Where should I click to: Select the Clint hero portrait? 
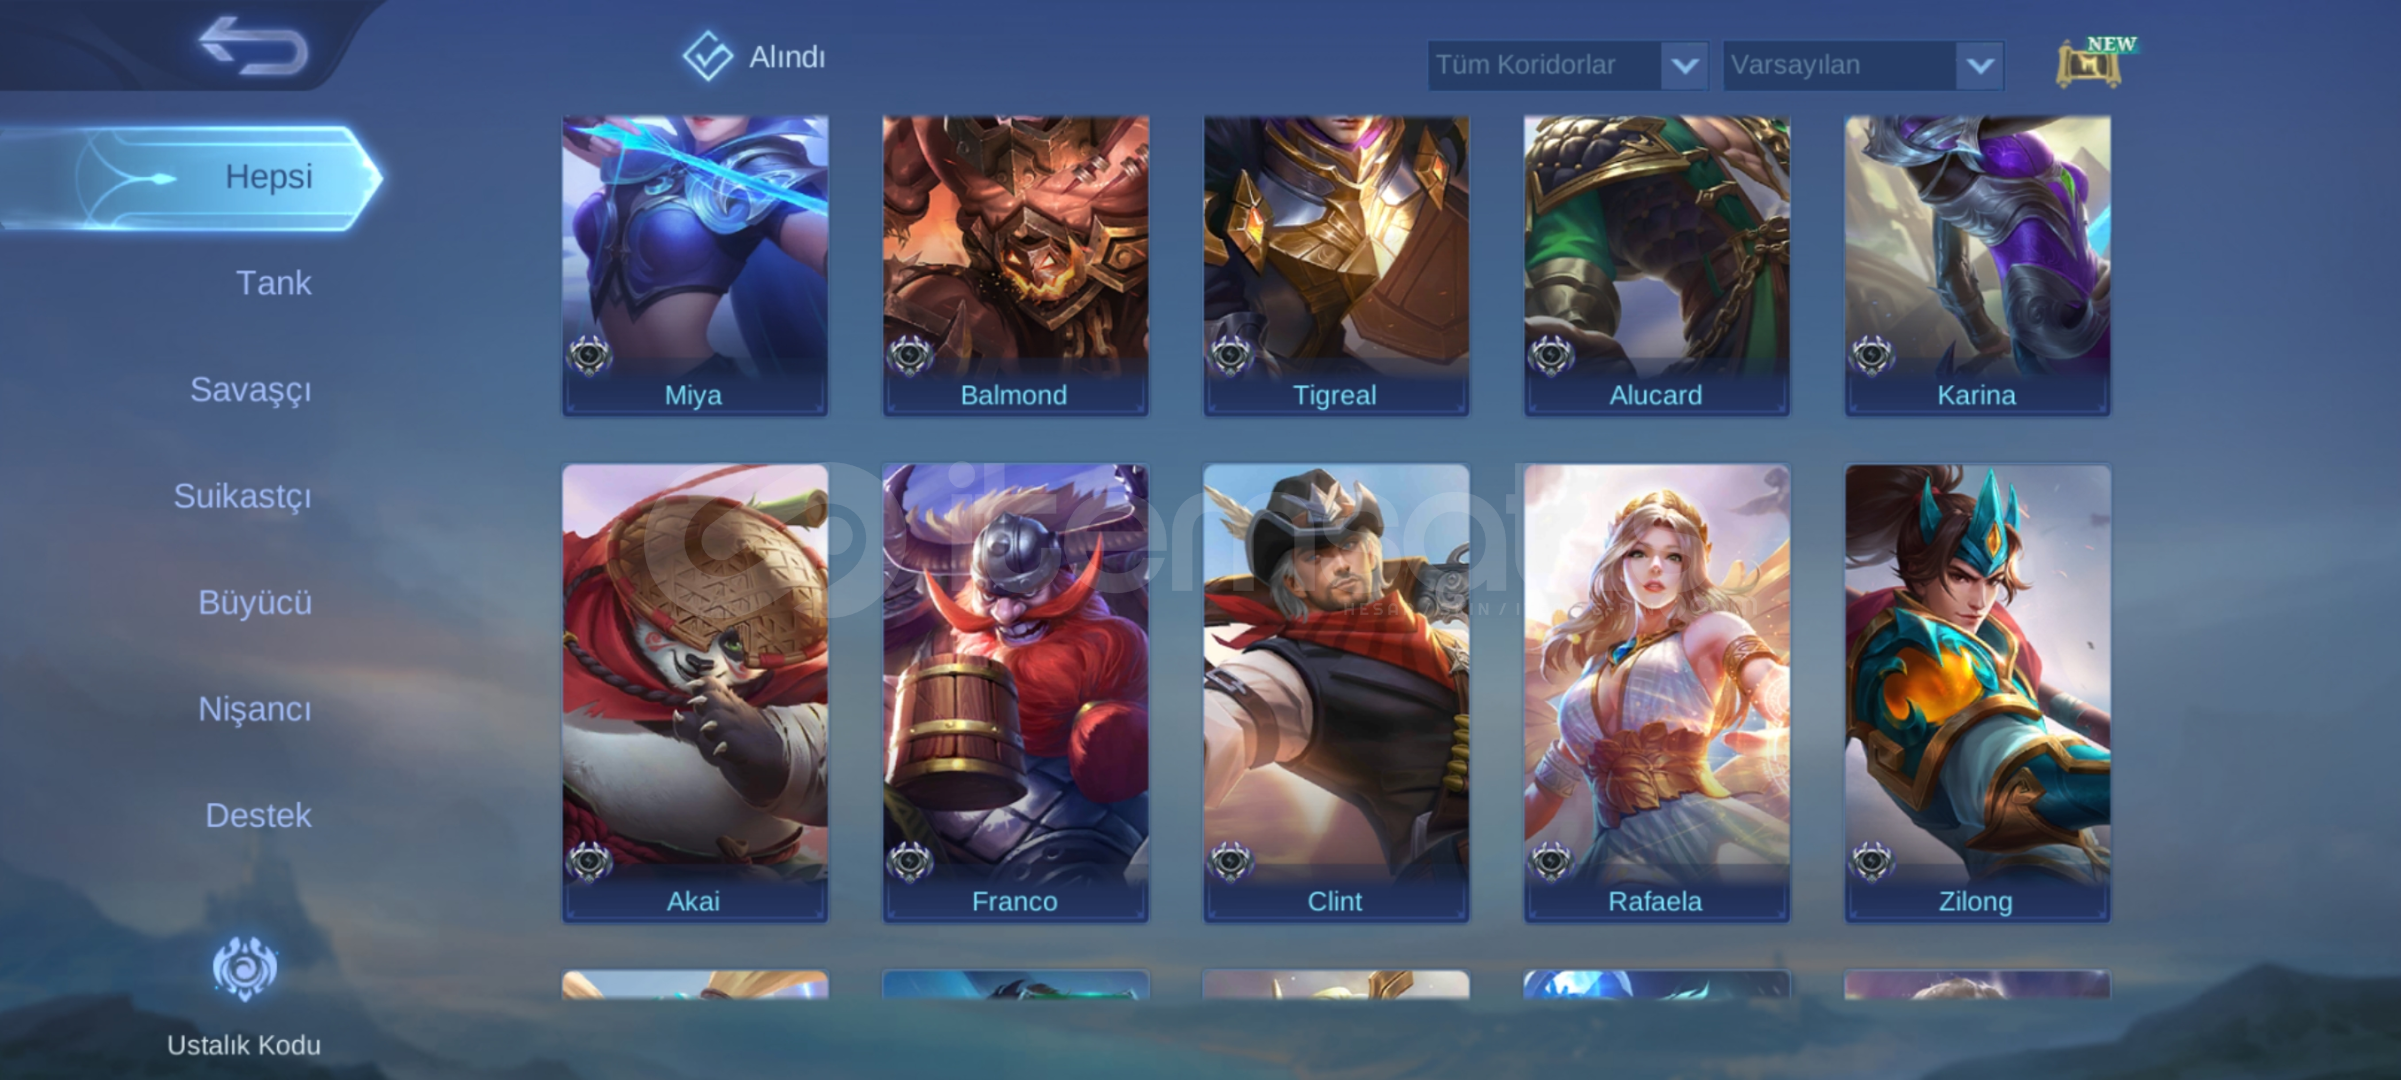[x=1336, y=692]
